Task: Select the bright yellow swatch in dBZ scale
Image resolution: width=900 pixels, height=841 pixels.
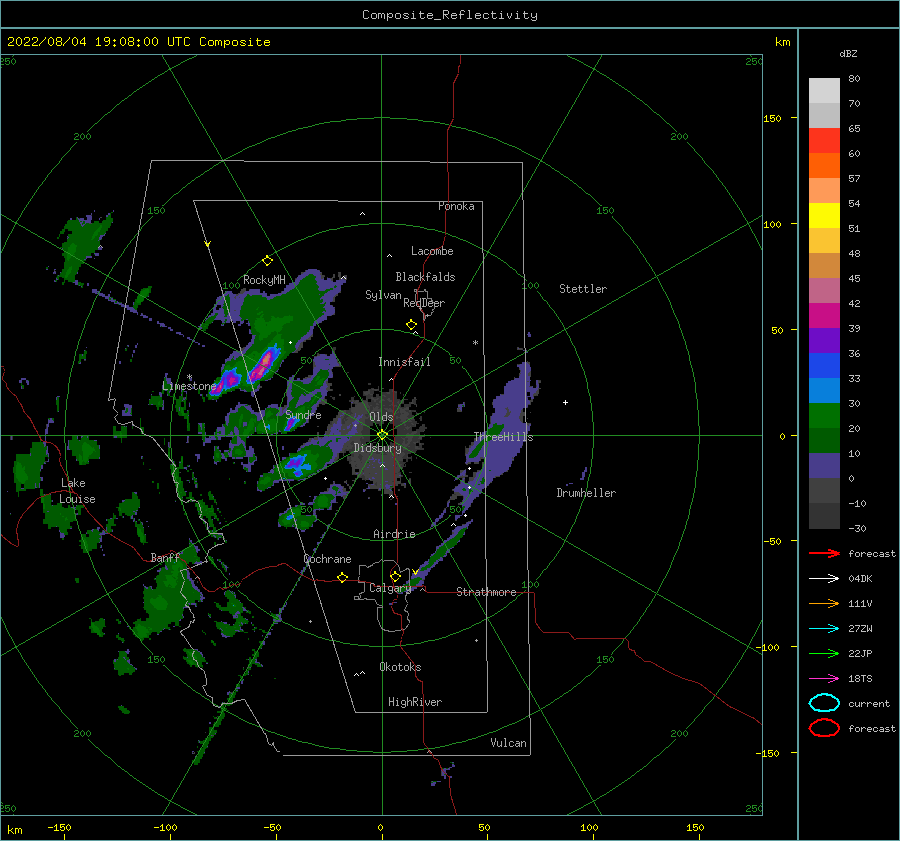Action: [x=824, y=216]
